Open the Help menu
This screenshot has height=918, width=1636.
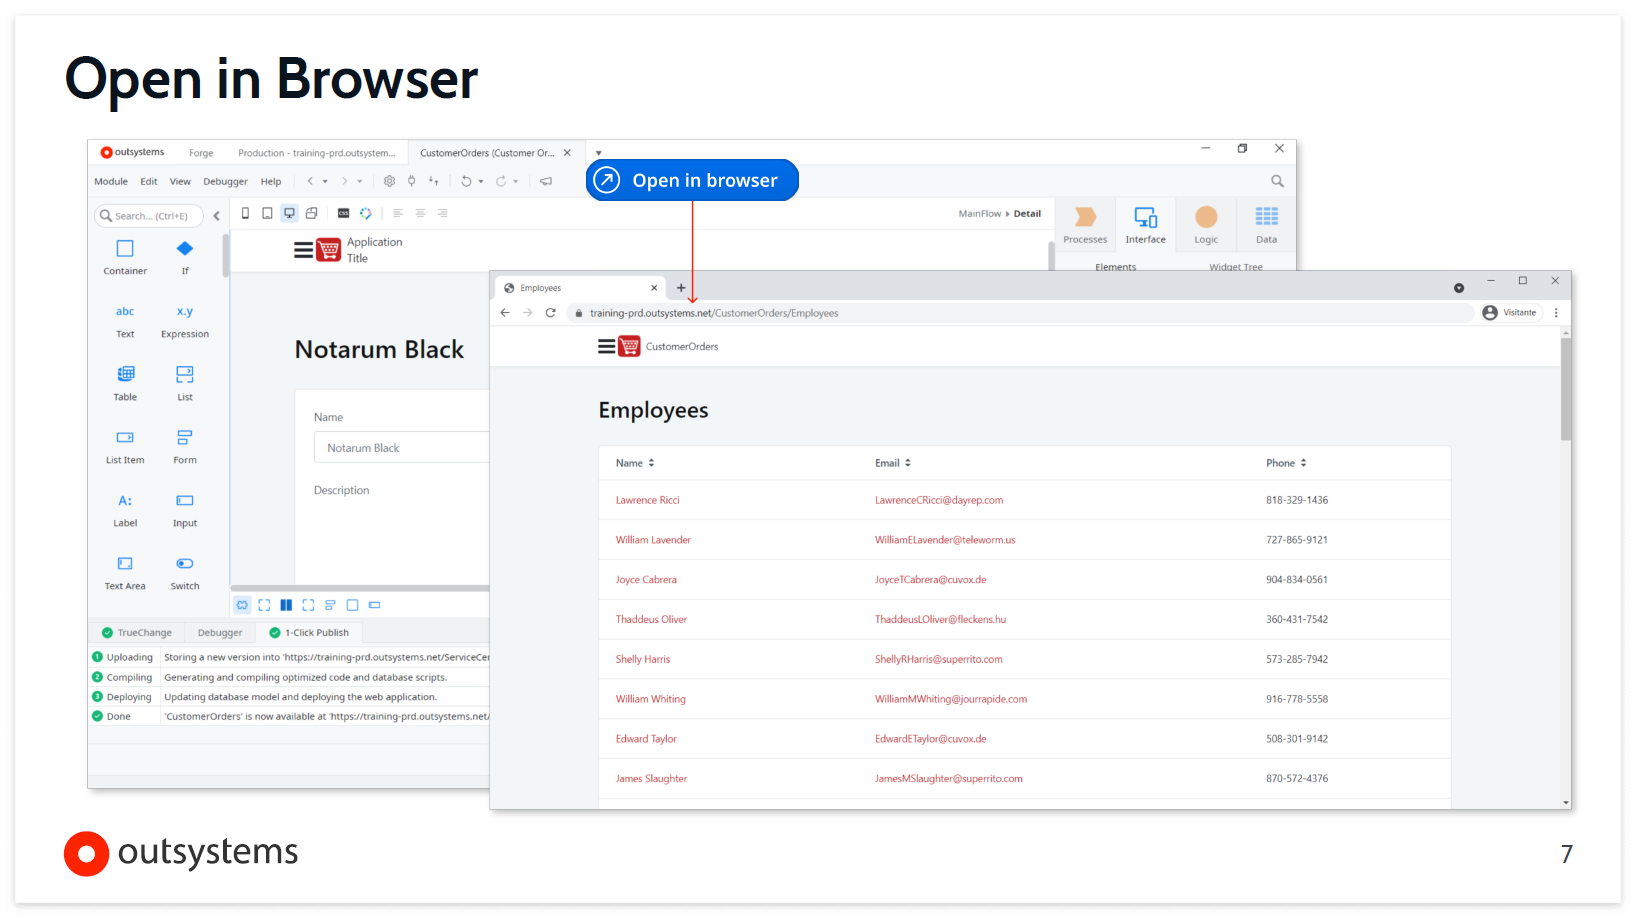pyautogui.click(x=271, y=181)
